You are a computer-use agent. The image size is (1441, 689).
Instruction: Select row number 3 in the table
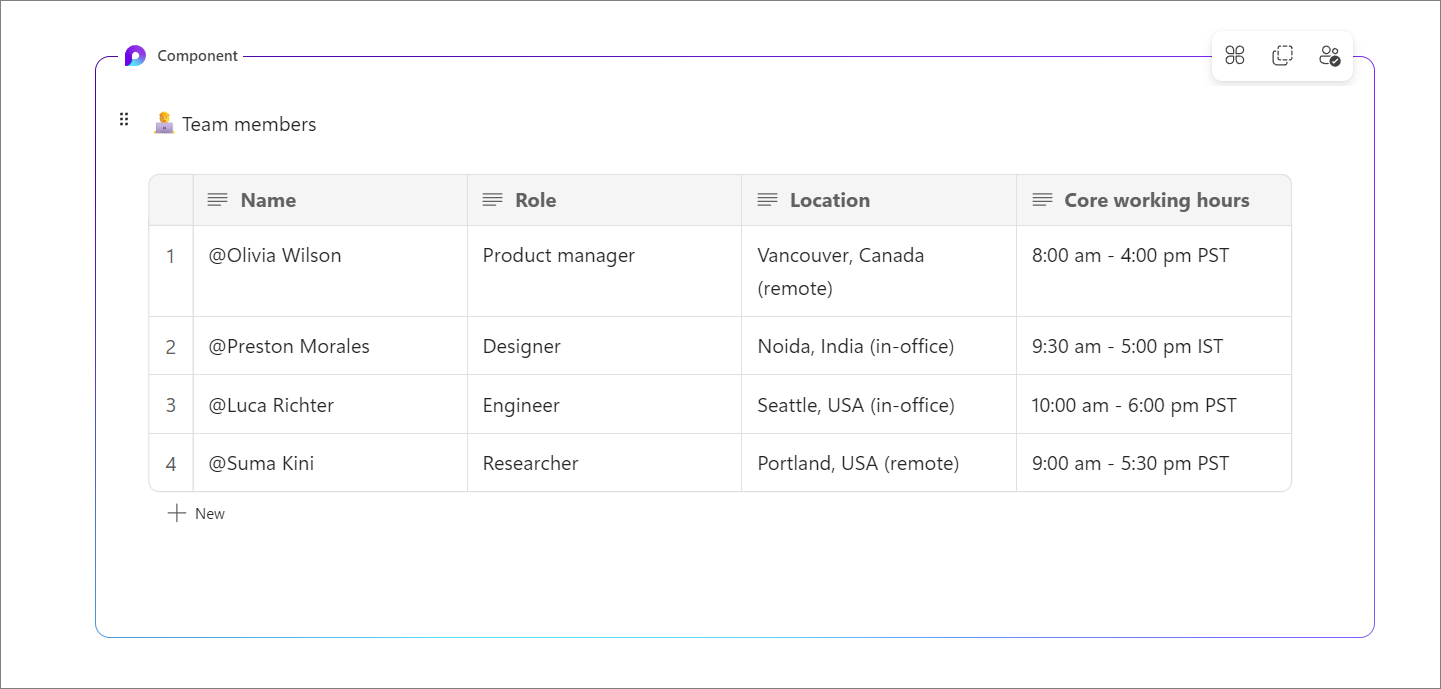[171, 405]
